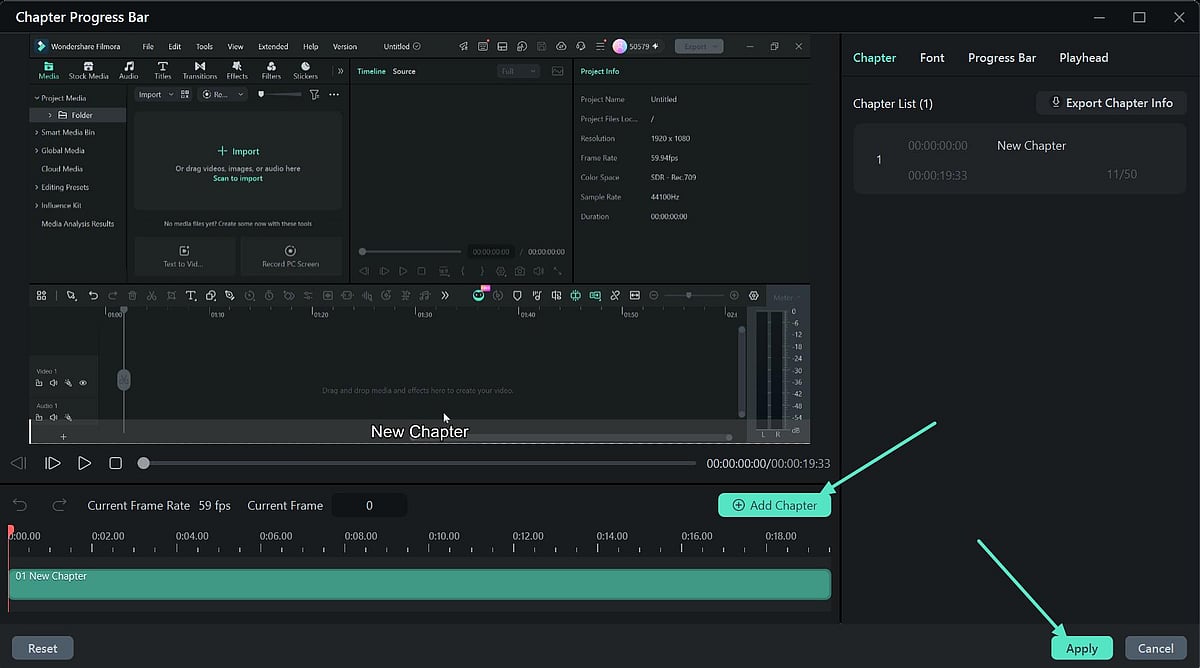Apply the chapter progress bar
This screenshot has height=668, width=1200.
tap(1082, 648)
